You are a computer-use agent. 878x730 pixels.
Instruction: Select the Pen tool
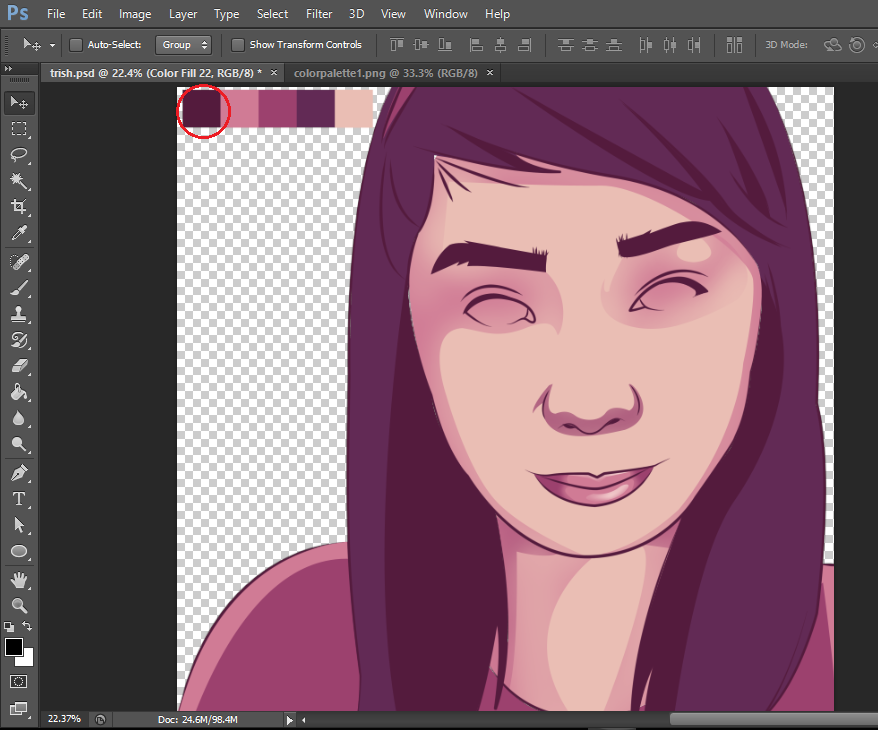(19, 472)
